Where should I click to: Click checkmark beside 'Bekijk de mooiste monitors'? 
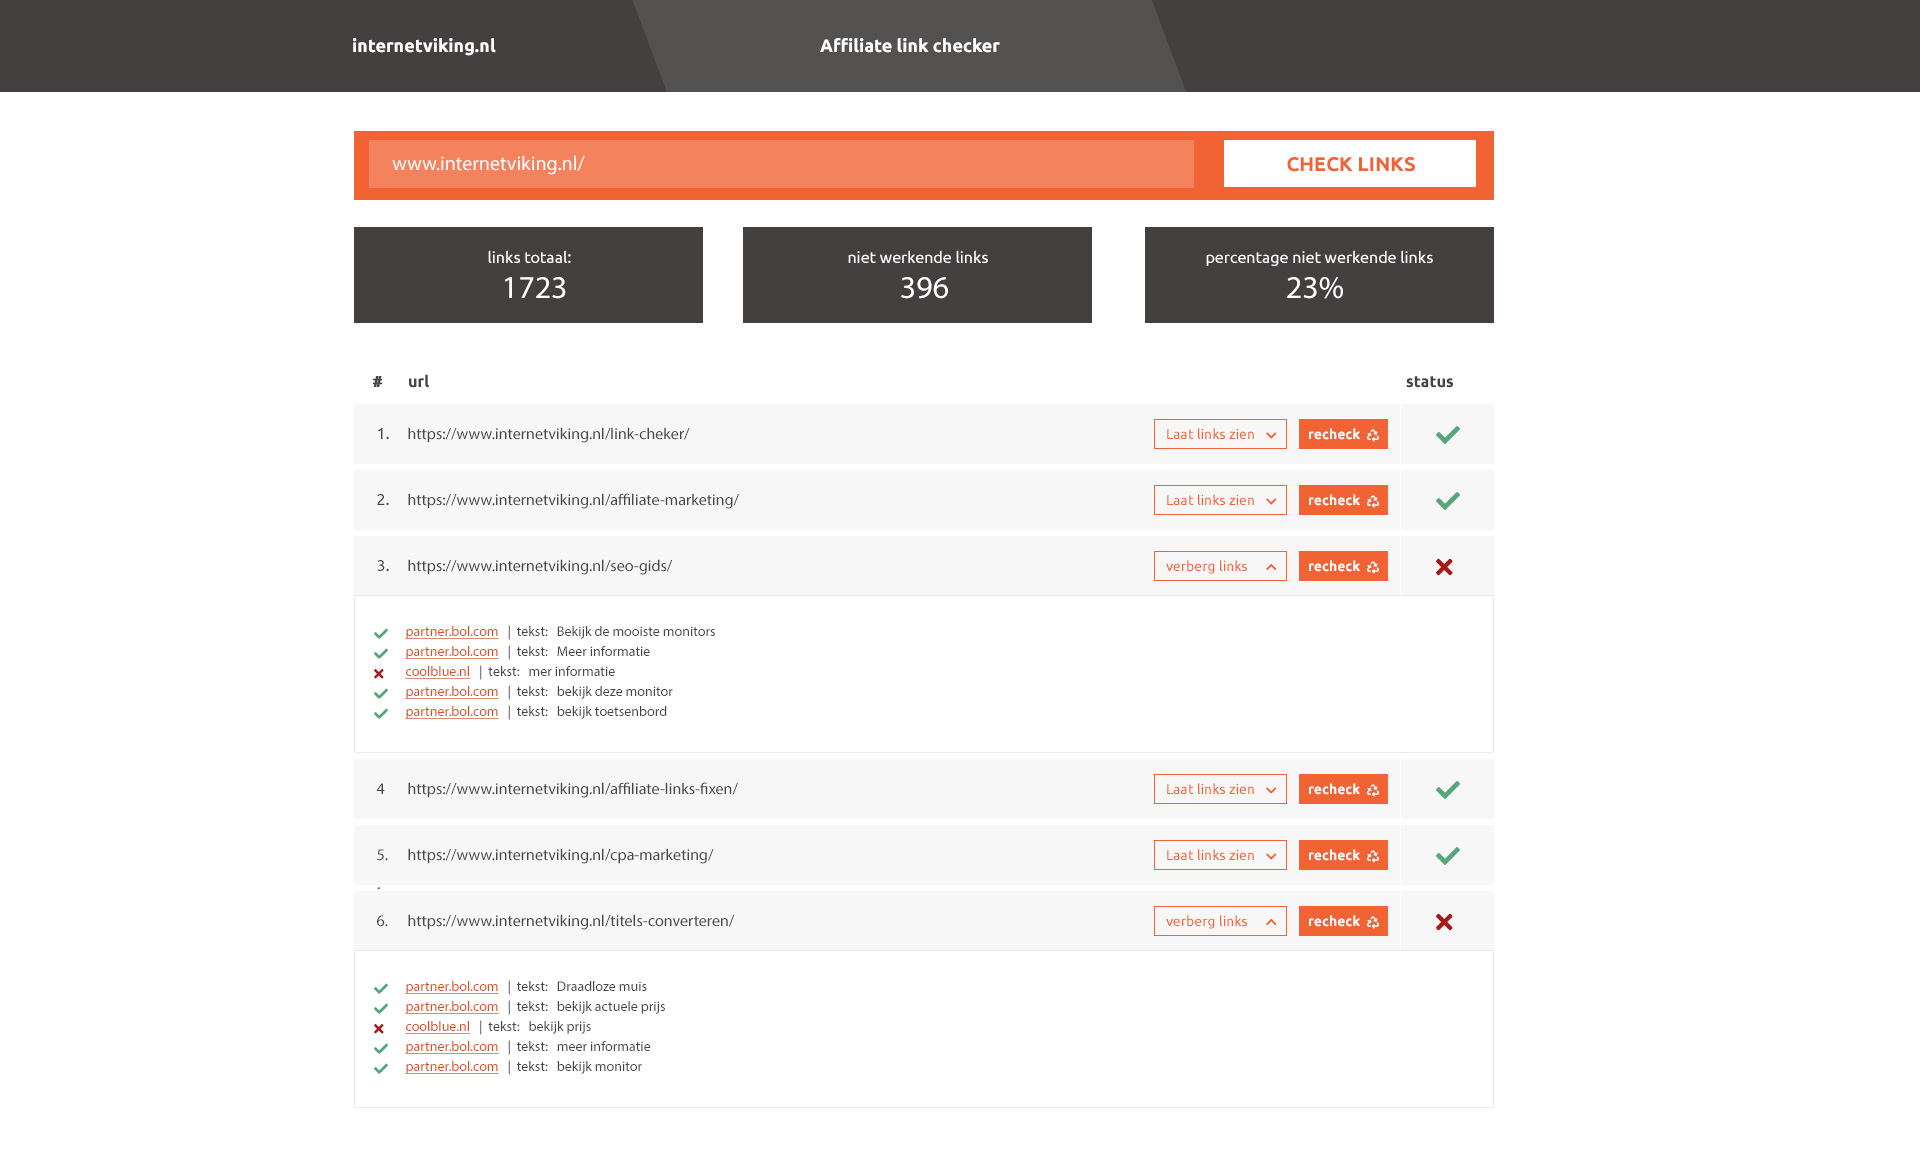pos(381,633)
